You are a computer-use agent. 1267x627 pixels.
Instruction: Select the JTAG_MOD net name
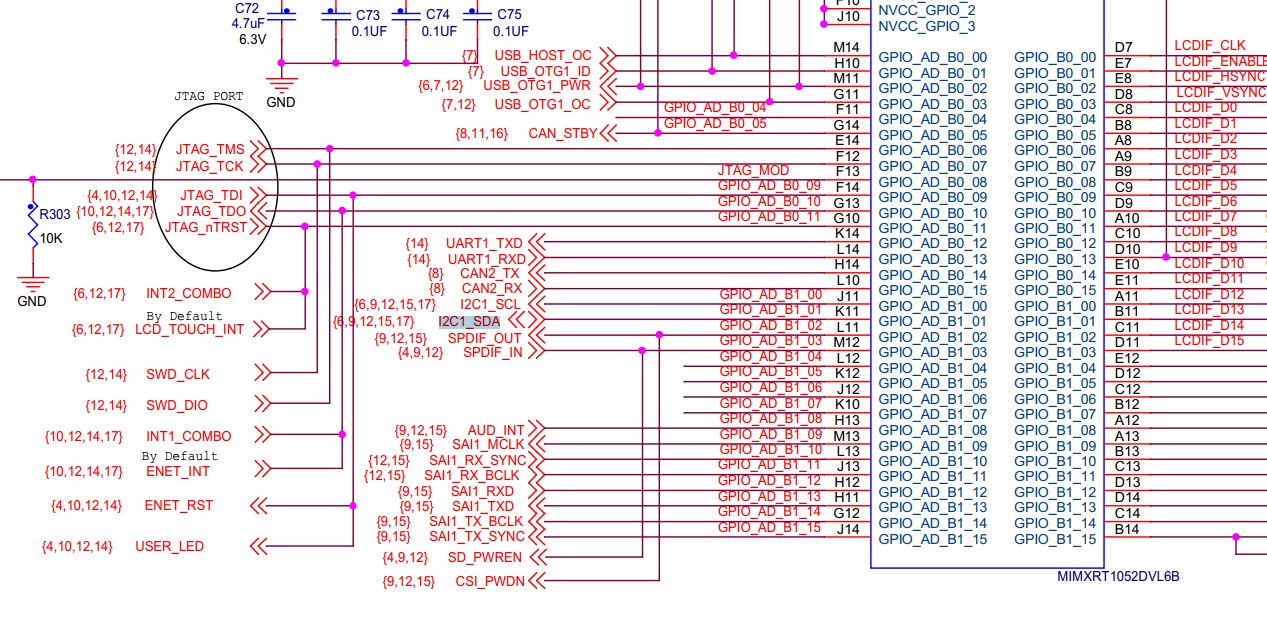point(753,171)
